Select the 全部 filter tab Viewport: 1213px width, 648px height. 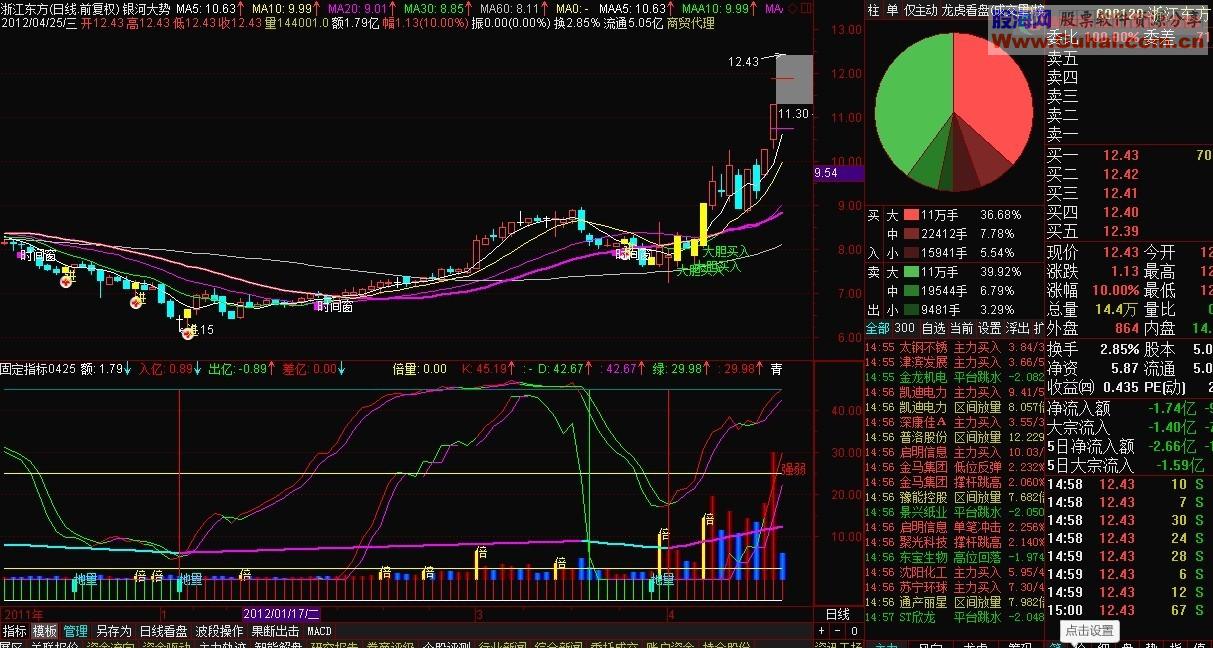click(877, 328)
